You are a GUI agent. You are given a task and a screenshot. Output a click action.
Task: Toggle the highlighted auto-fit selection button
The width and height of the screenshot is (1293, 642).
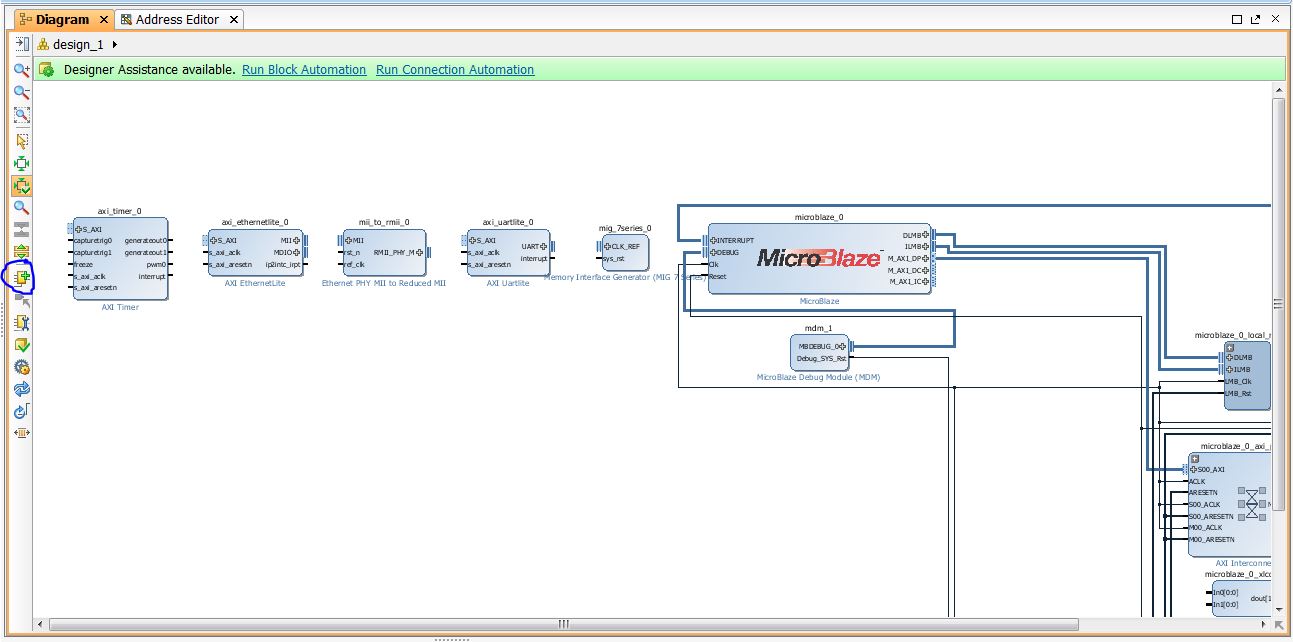click(x=21, y=186)
